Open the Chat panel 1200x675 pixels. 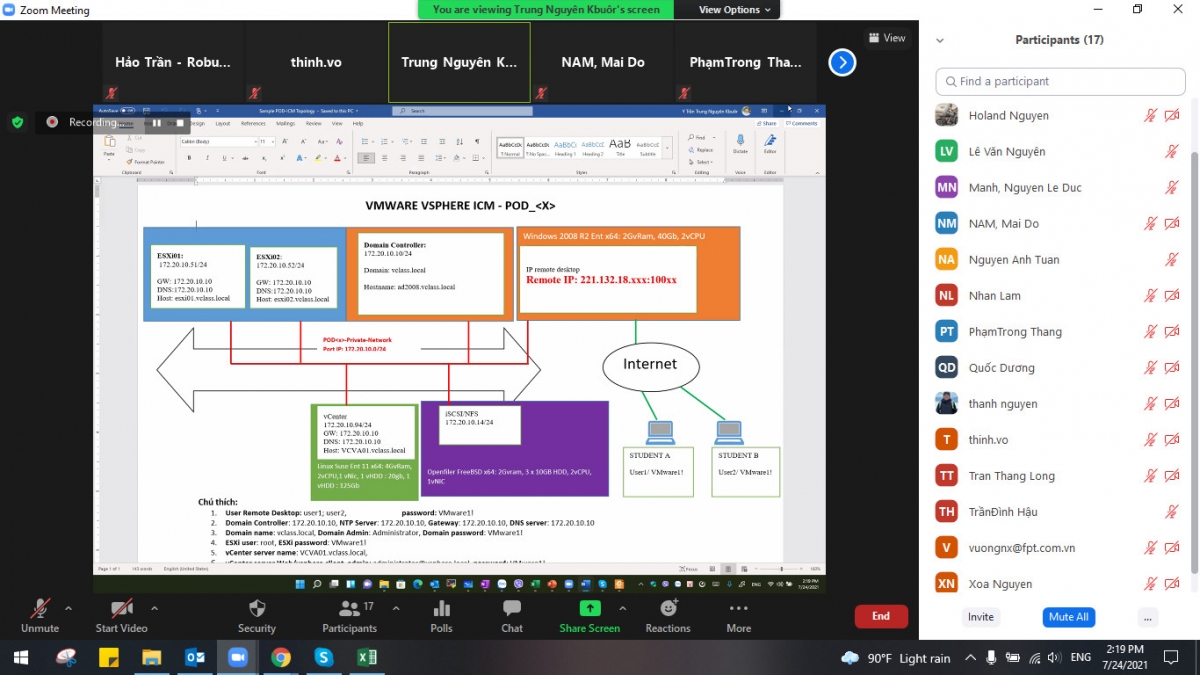tap(512, 616)
